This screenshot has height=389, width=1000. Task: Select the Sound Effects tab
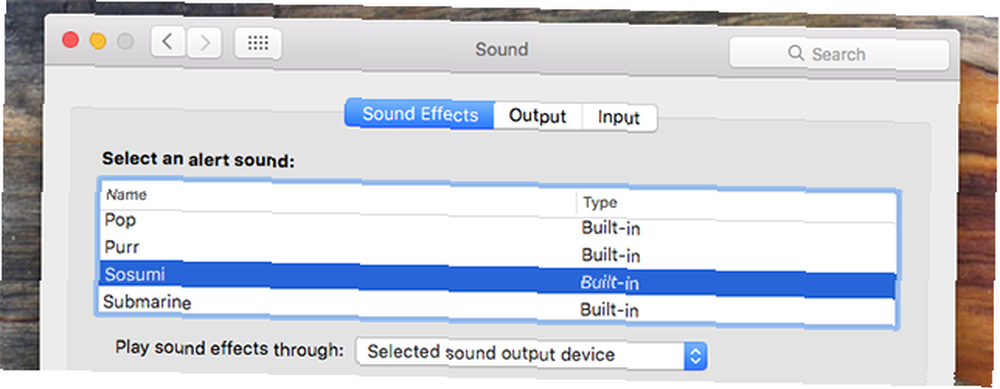420,114
